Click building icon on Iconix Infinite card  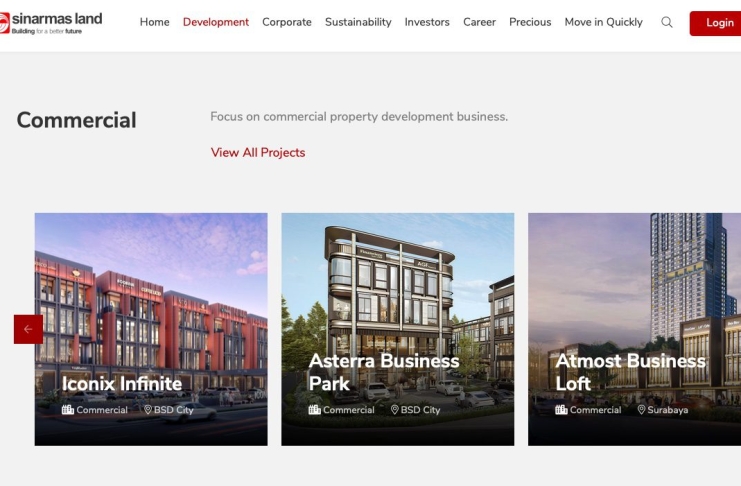coord(68,409)
